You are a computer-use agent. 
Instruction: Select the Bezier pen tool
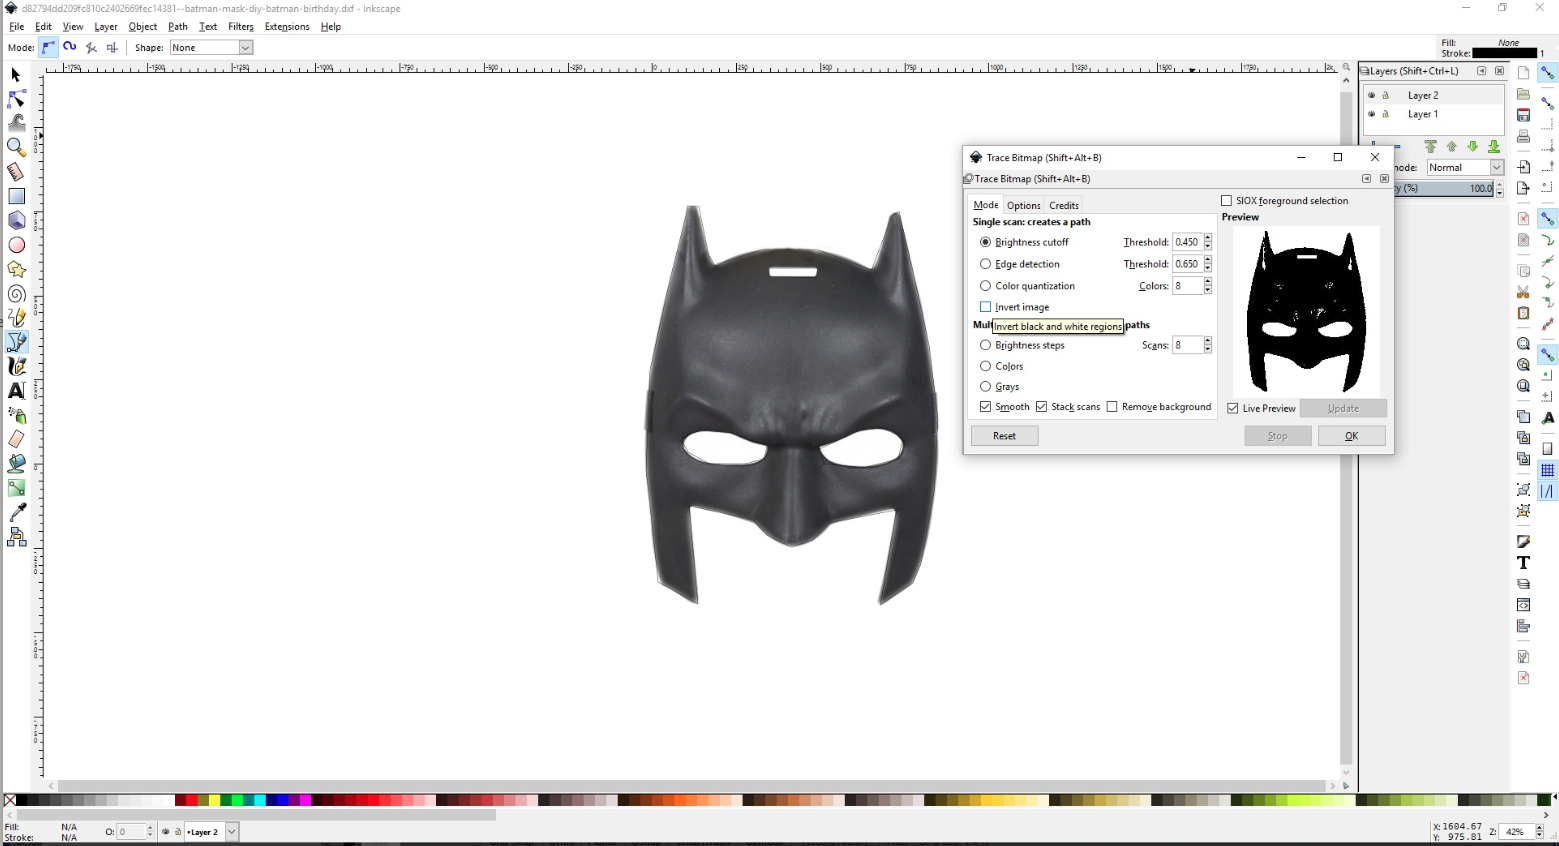[x=16, y=342]
